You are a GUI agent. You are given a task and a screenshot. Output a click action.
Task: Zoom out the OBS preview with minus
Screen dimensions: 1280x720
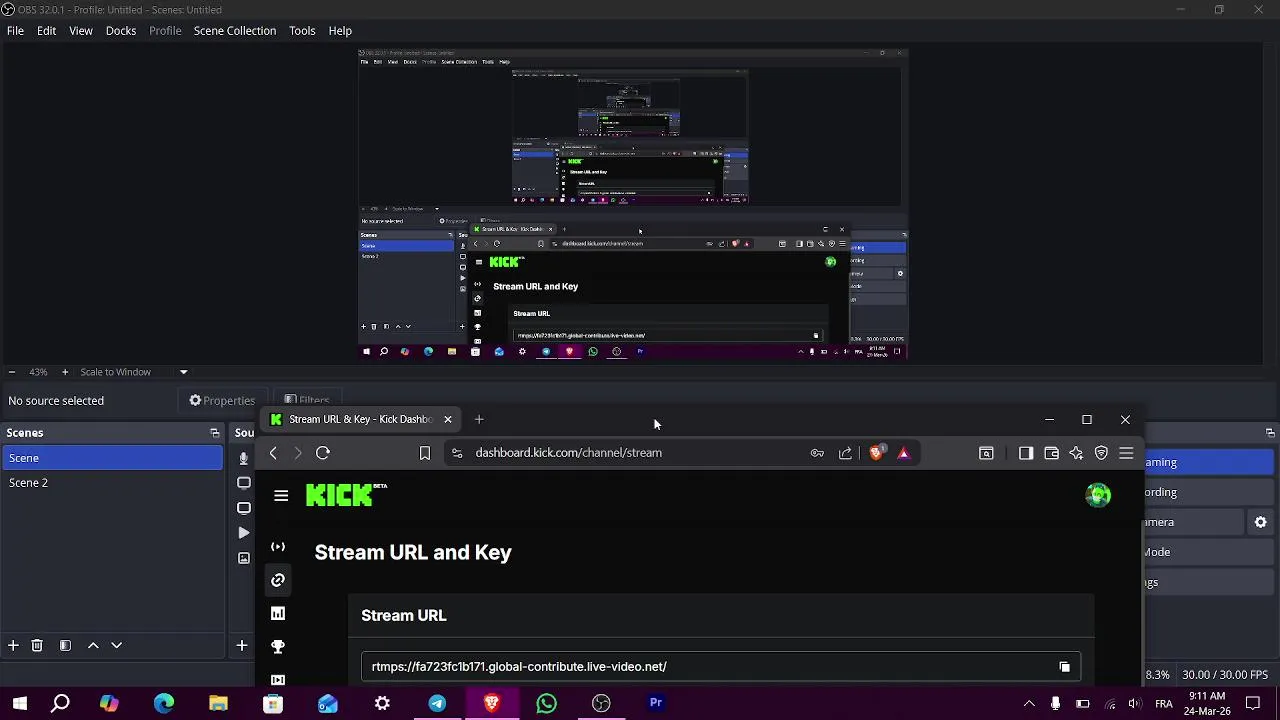(x=11, y=372)
